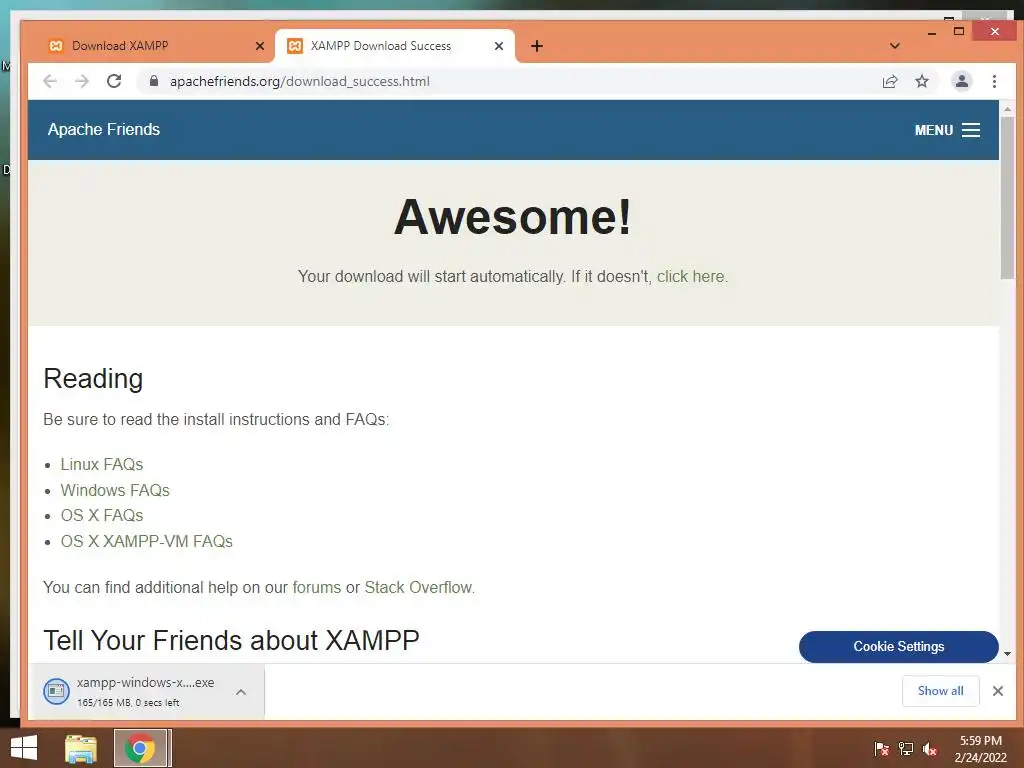Screen dimensions: 1024x768
Task: Close the downloads bar
Action: coord(997,691)
